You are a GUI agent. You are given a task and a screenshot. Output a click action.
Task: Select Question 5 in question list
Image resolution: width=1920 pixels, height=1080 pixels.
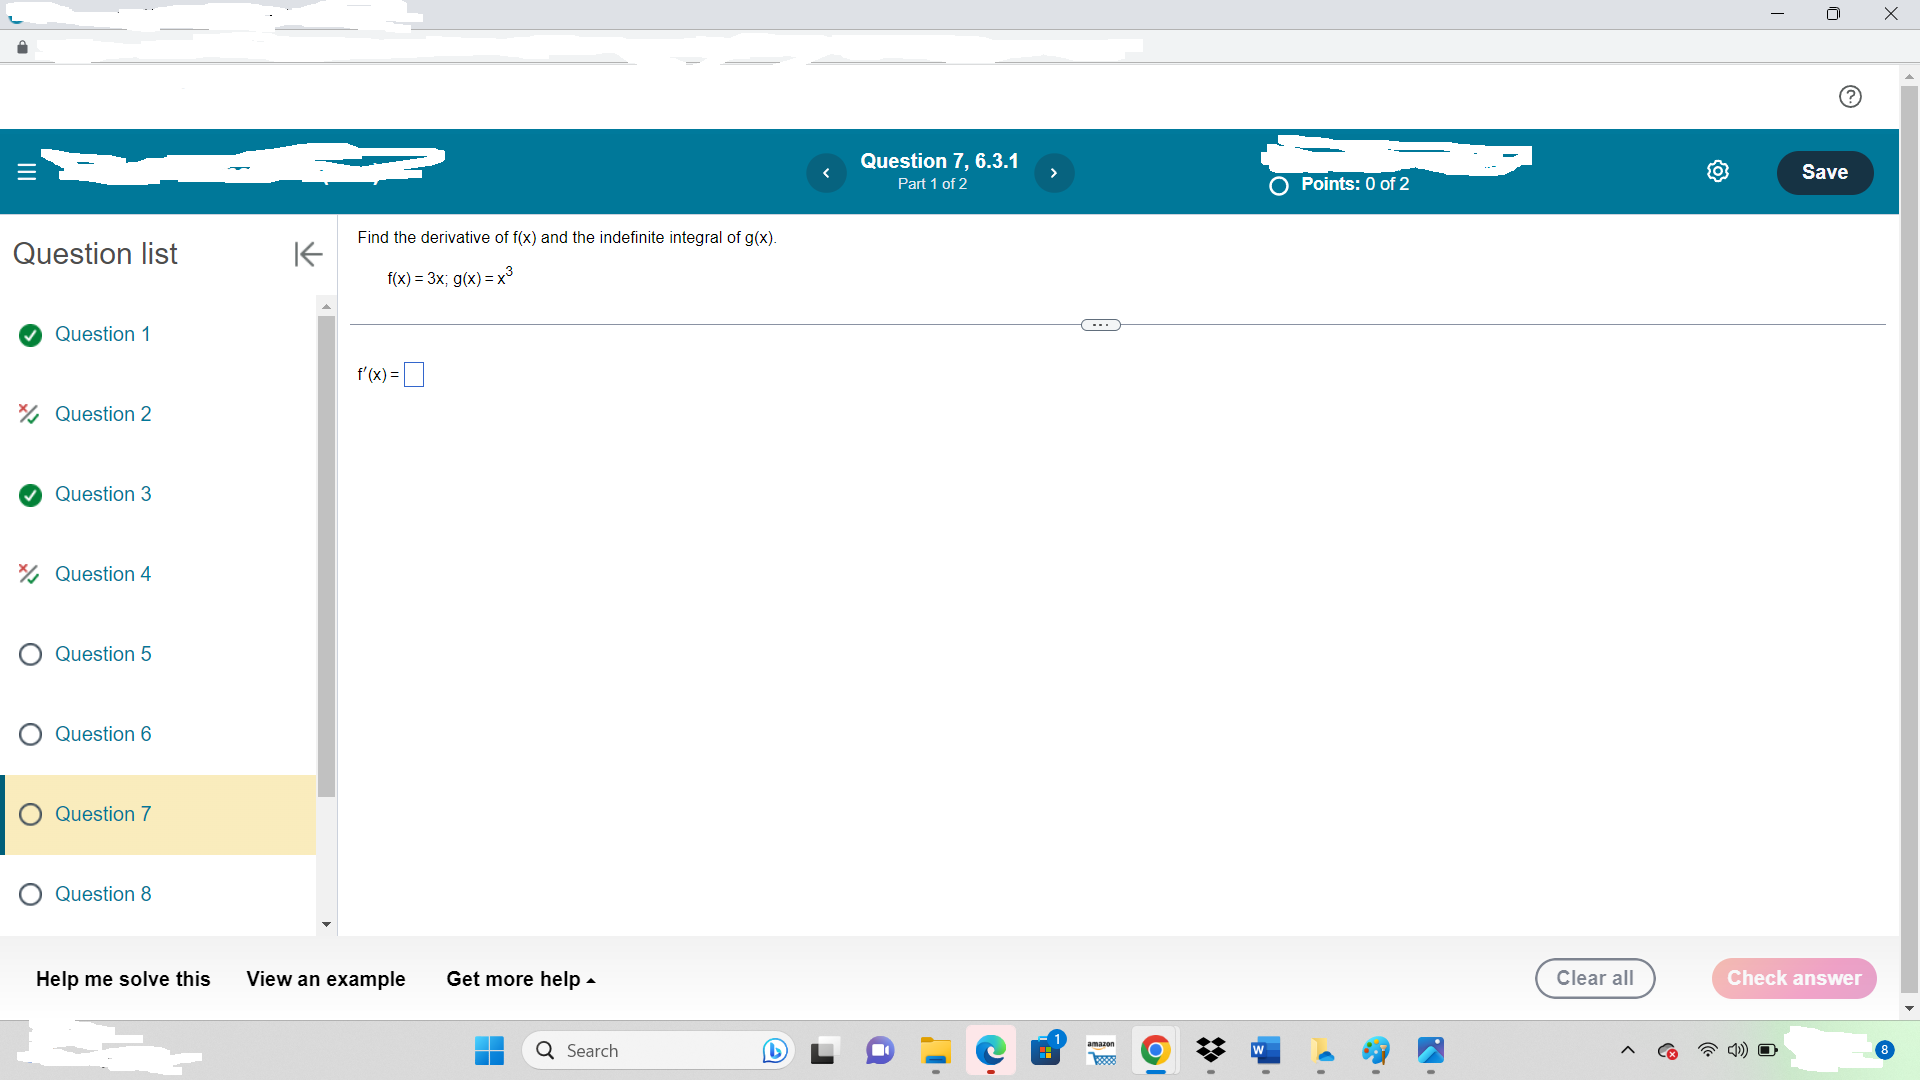click(103, 654)
